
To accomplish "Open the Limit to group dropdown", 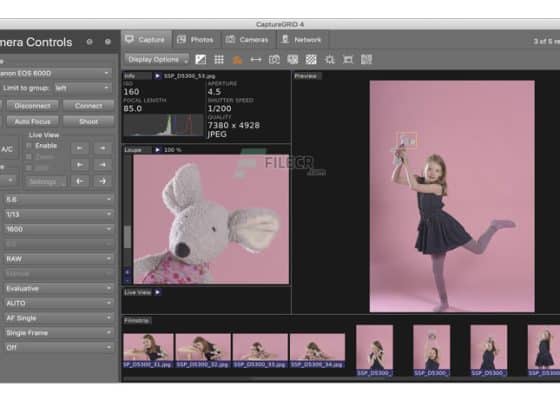I will click(82, 88).
